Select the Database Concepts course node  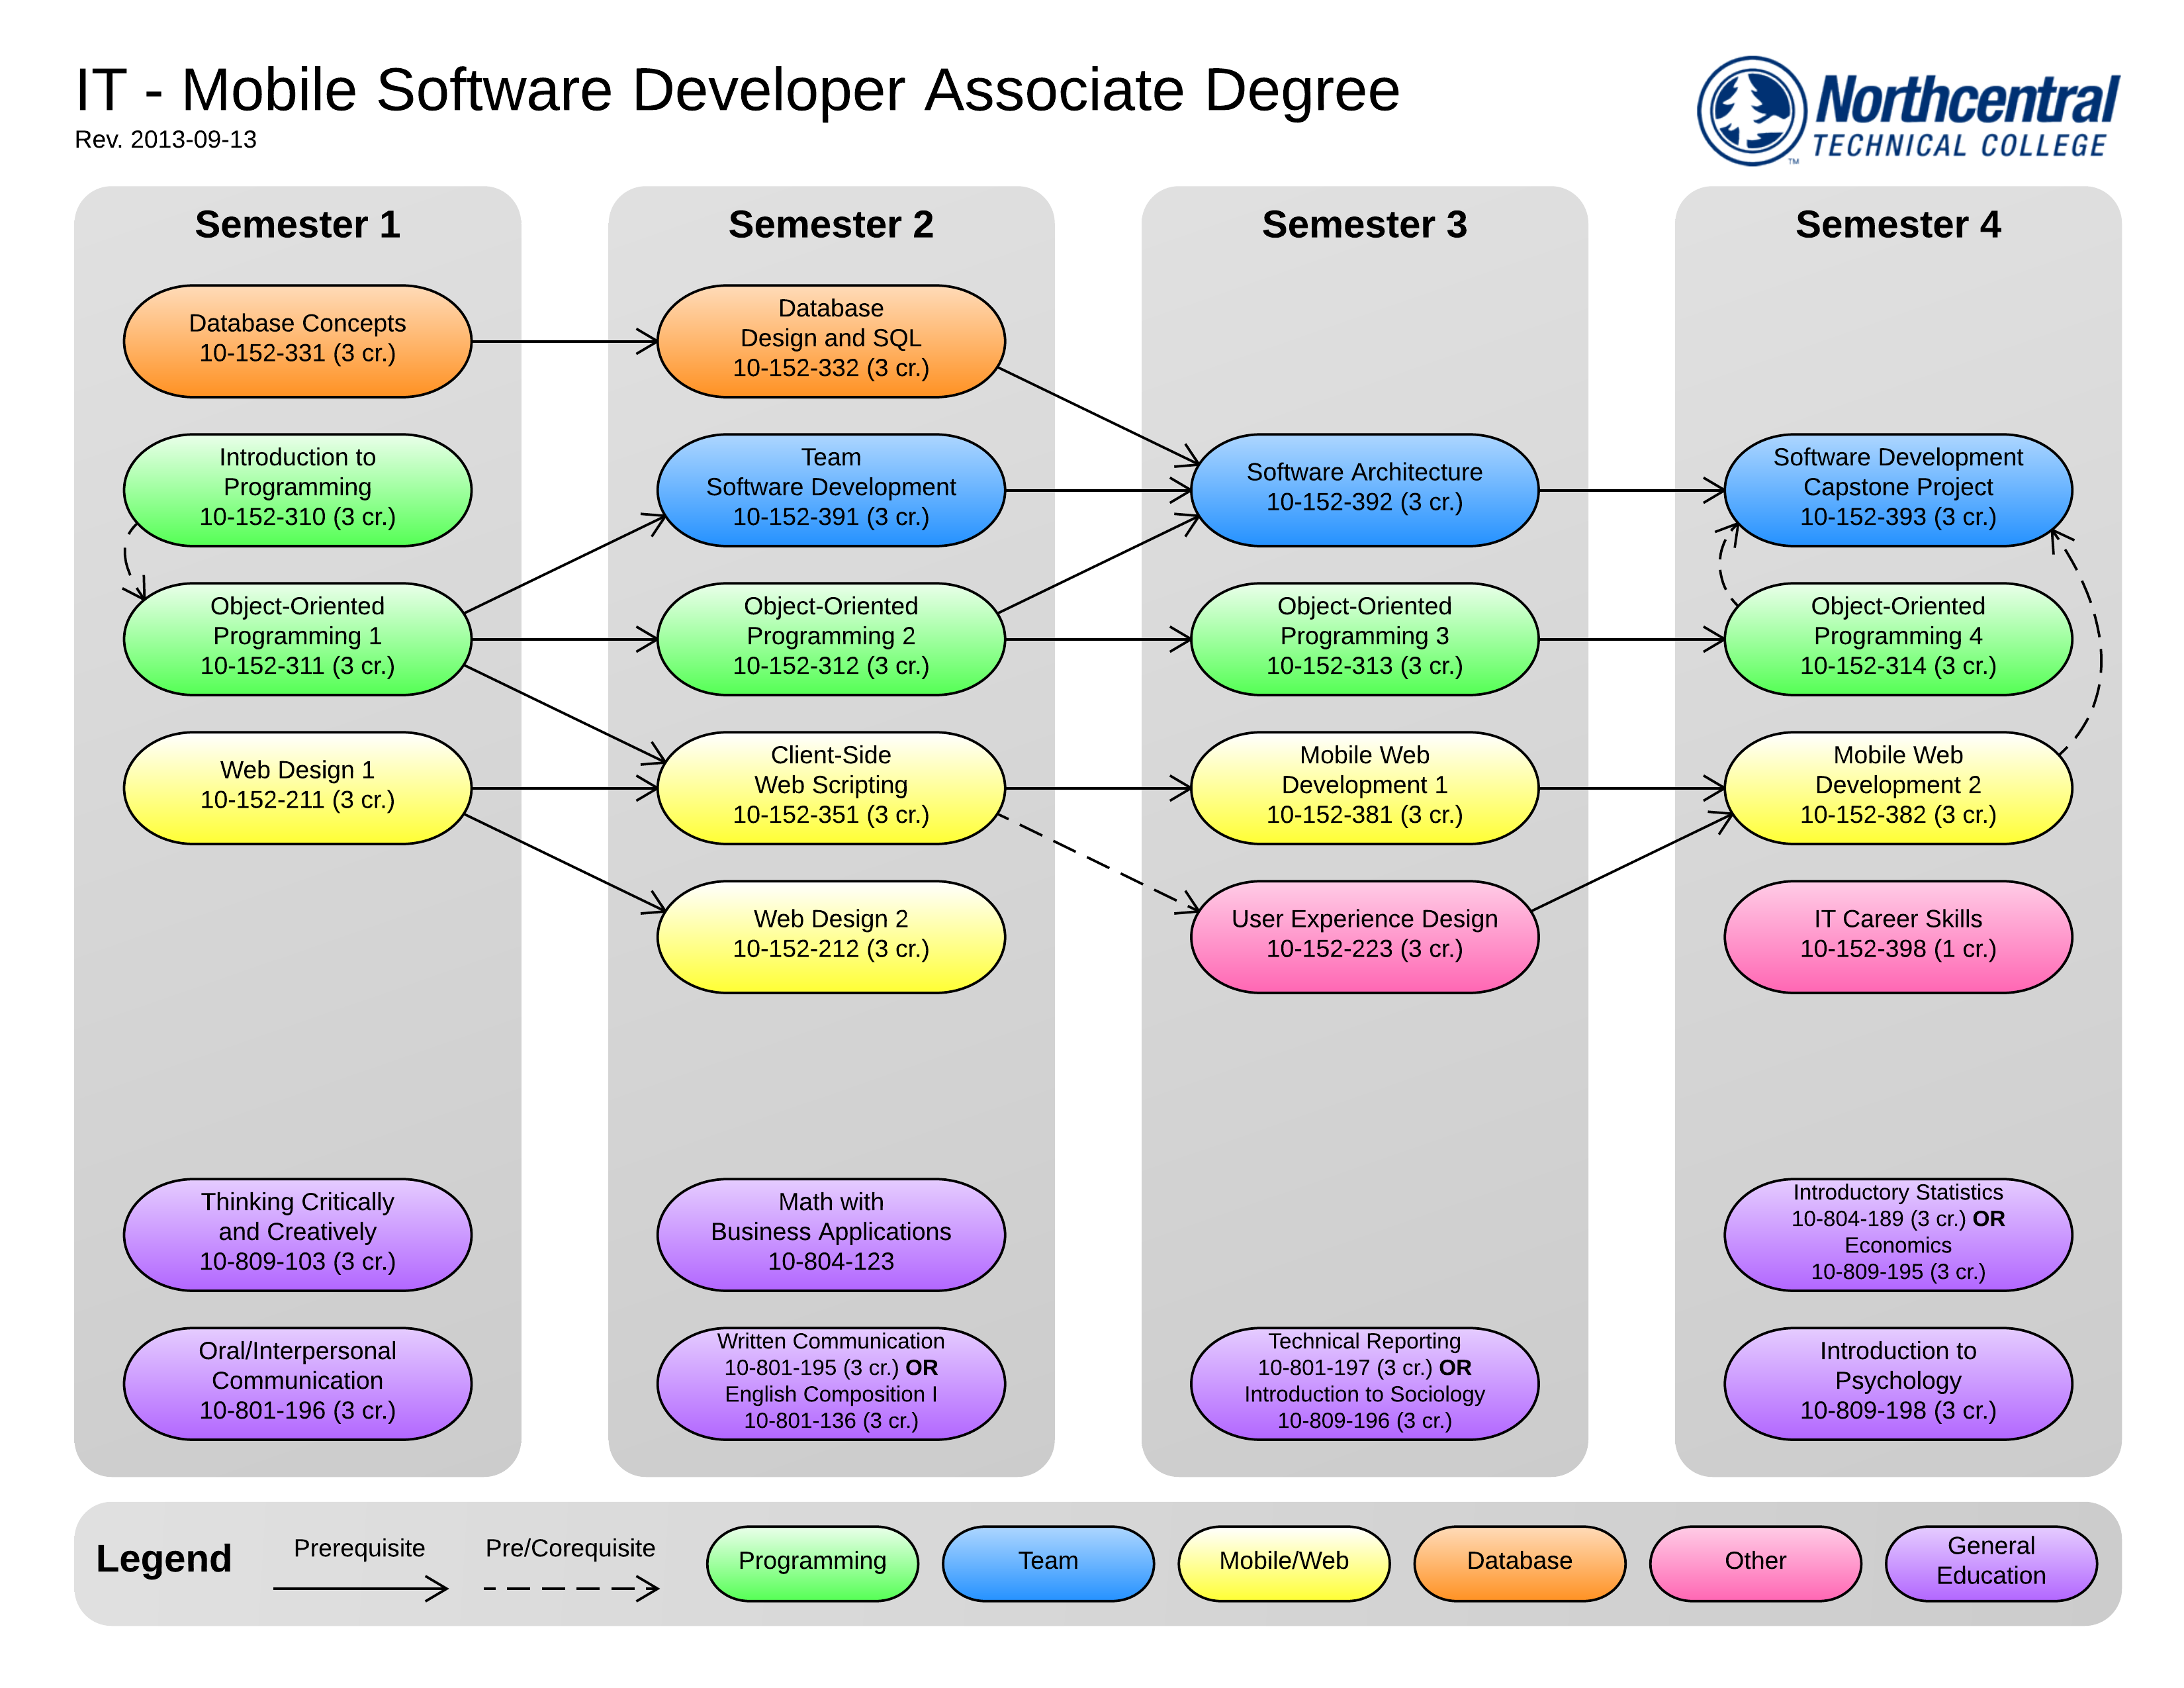(297, 340)
